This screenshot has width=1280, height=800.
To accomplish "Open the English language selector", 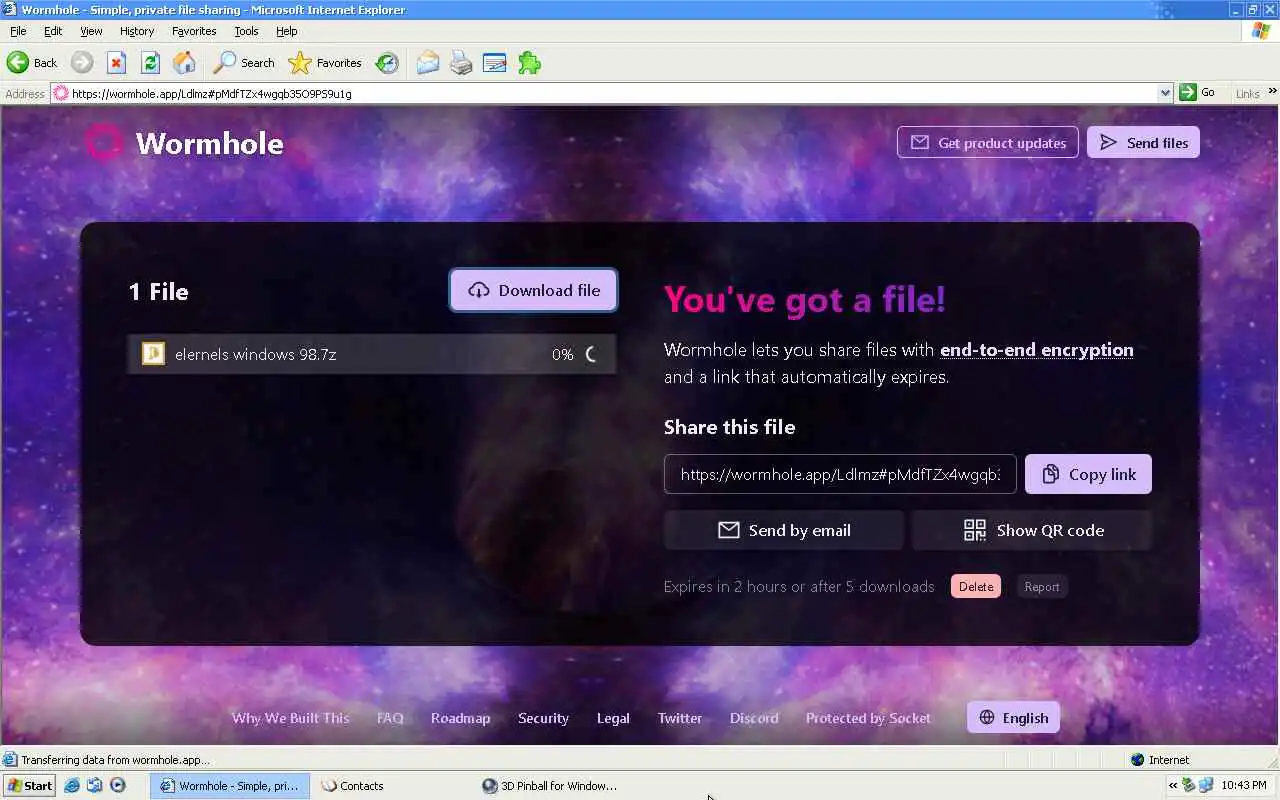I will click(1013, 717).
